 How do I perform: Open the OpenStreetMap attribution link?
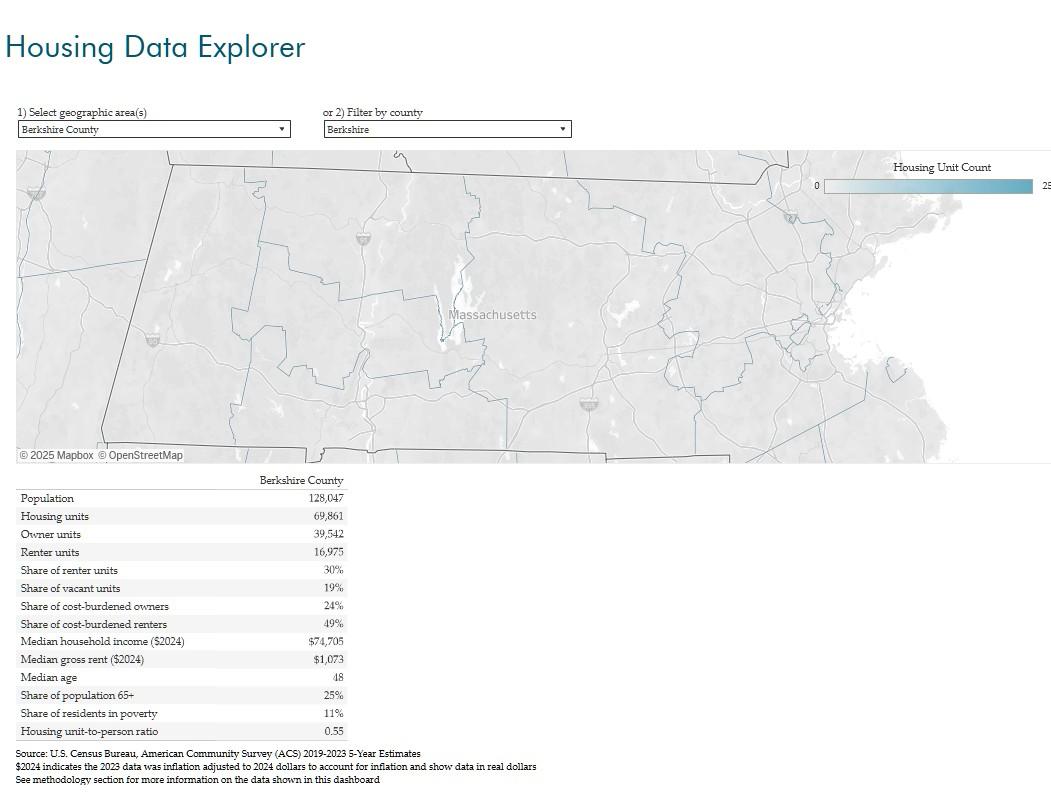coord(140,456)
